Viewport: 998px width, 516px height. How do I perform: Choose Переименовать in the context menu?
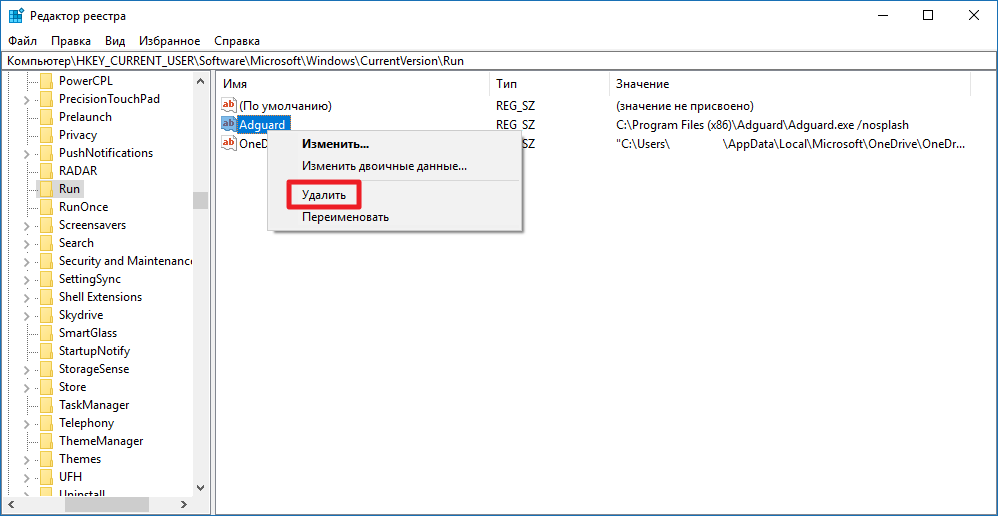point(345,217)
